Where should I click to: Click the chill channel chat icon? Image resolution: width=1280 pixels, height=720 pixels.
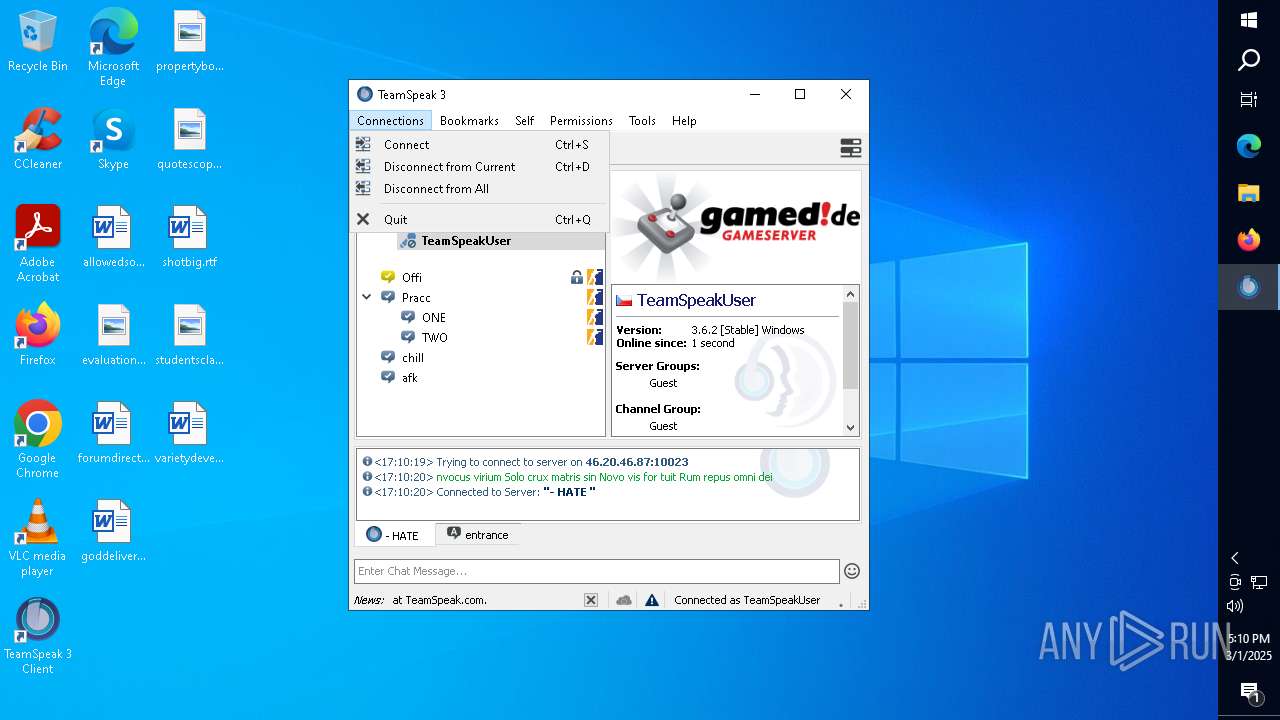[x=388, y=357]
